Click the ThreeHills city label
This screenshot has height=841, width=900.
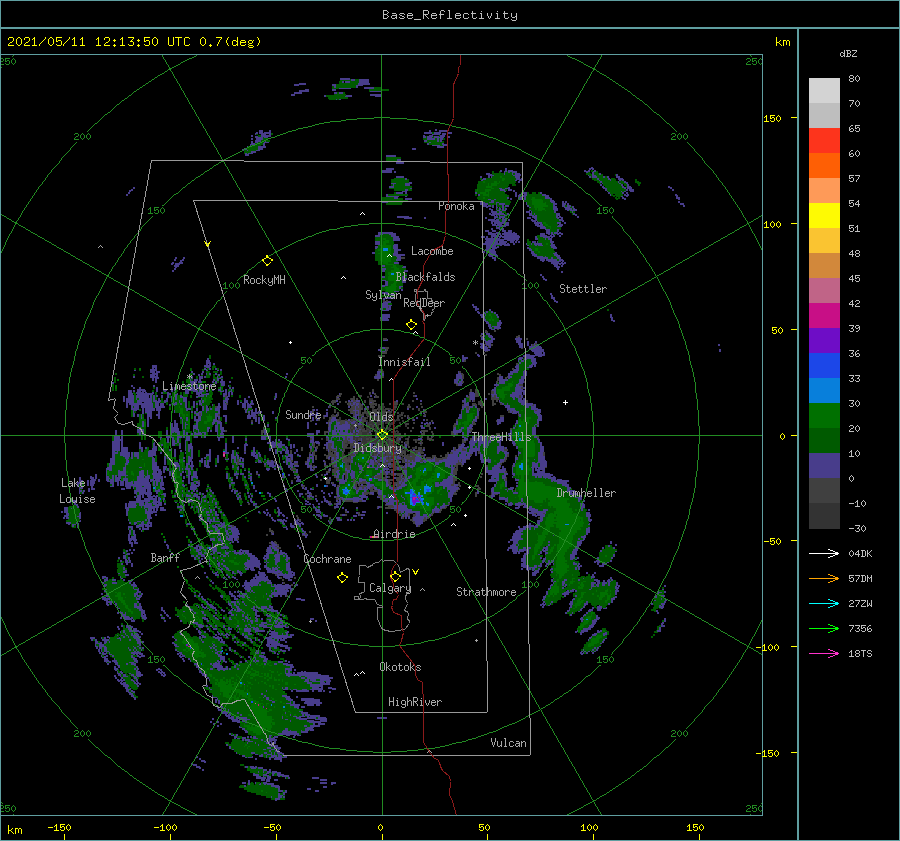click(x=502, y=437)
